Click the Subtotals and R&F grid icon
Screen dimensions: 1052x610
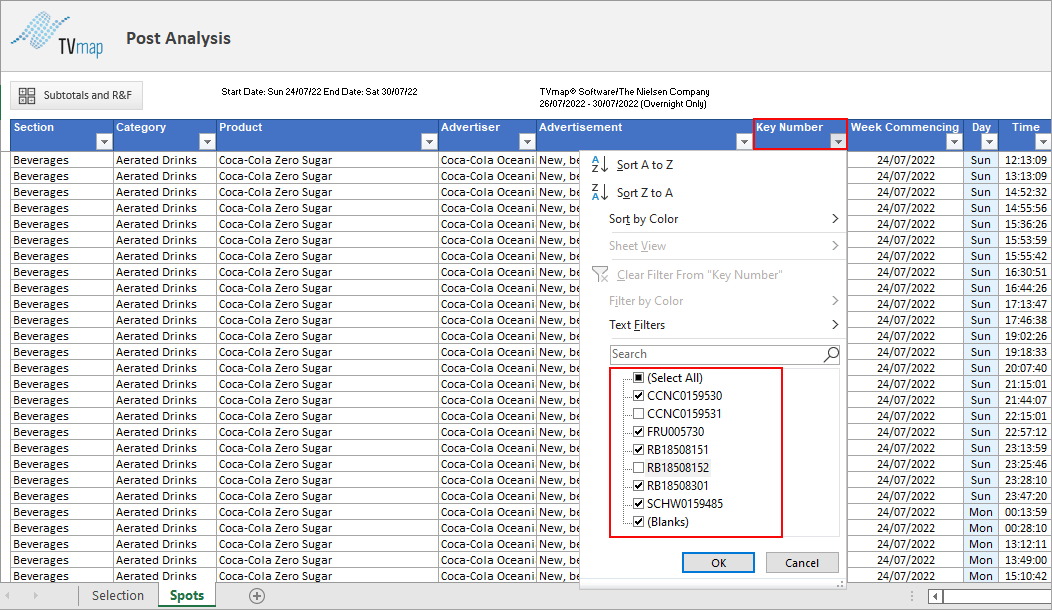click(27, 95)
